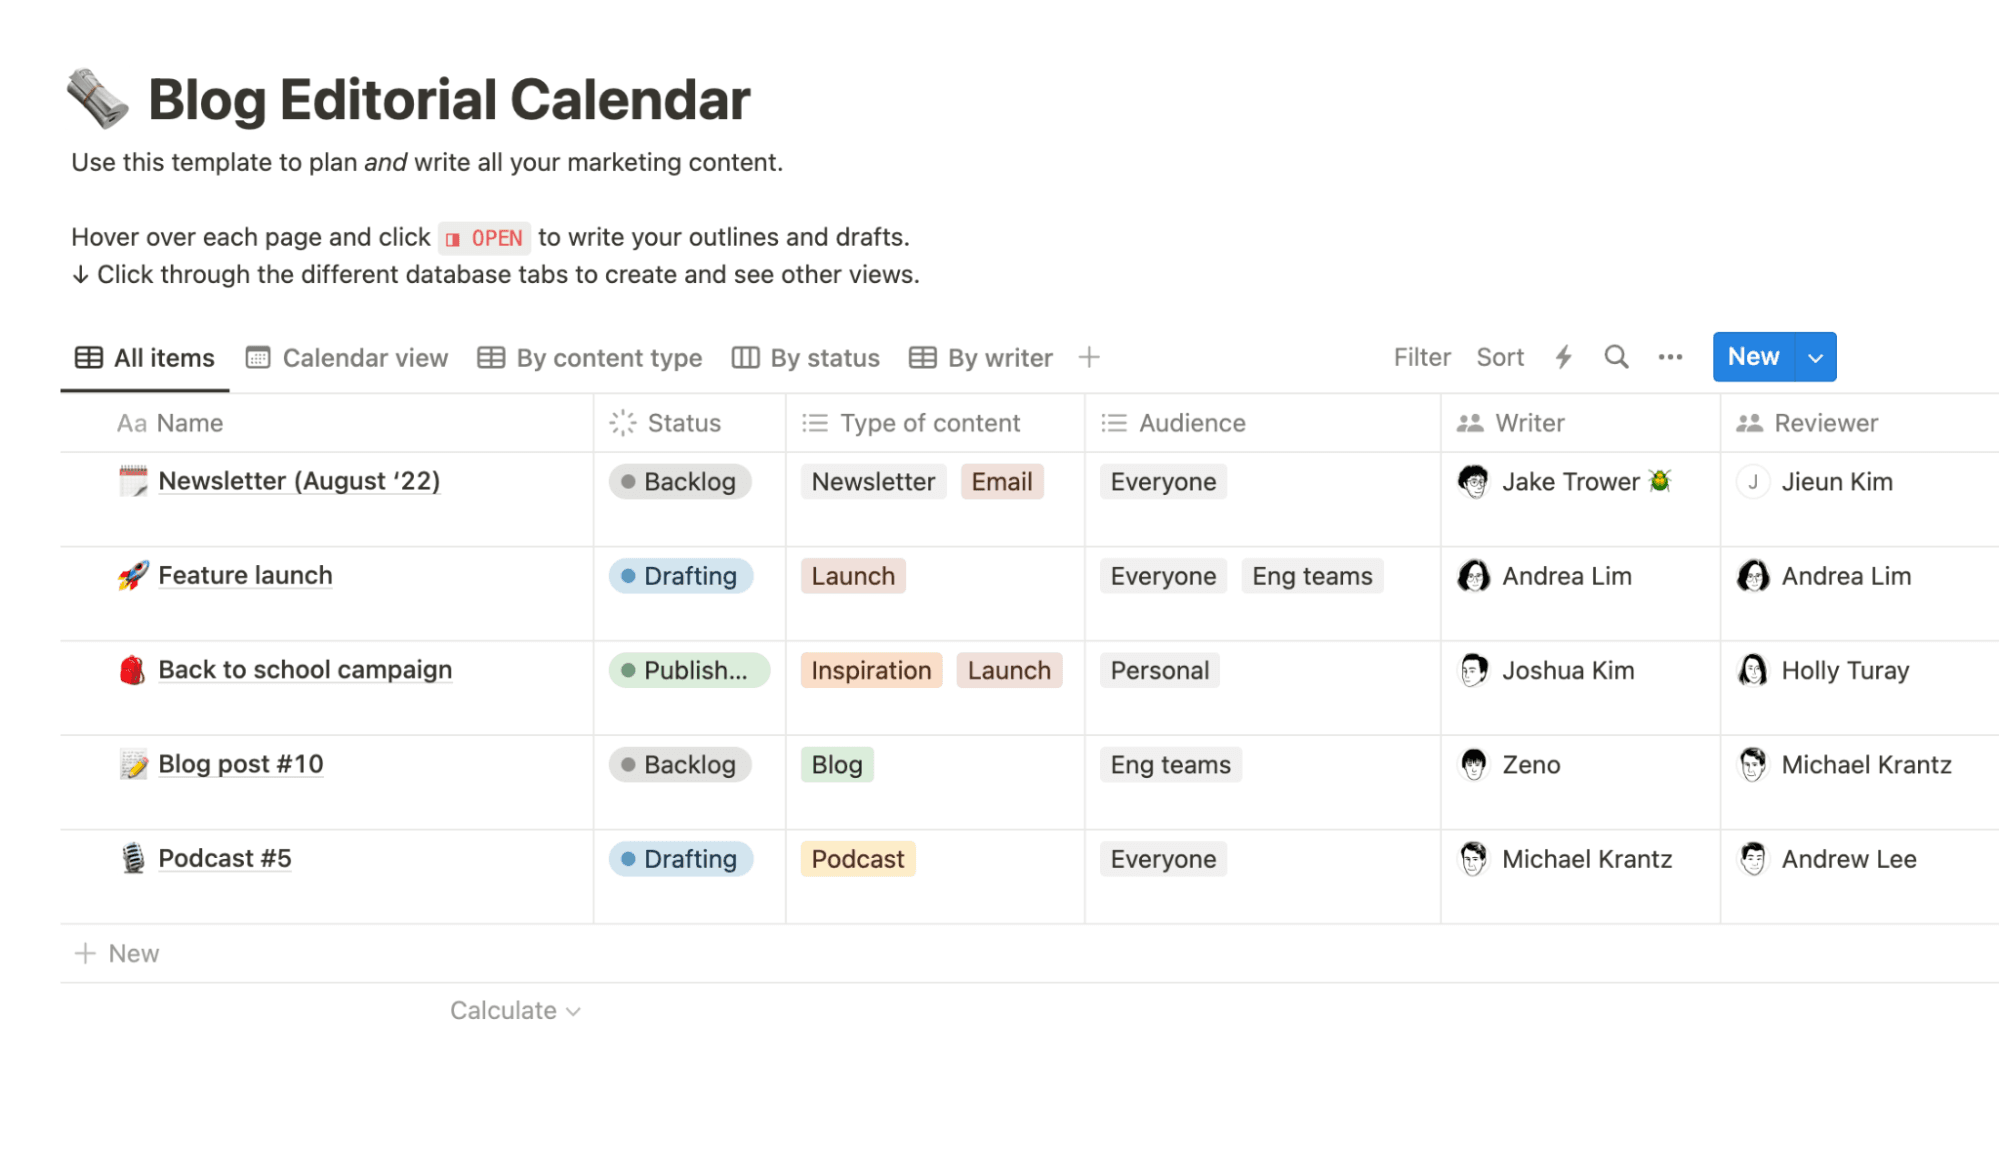The width and height of the screenshot is (1999, 1176).
Task: Click the Backlog status pill on Newsletter row
Action: (679, 481)
